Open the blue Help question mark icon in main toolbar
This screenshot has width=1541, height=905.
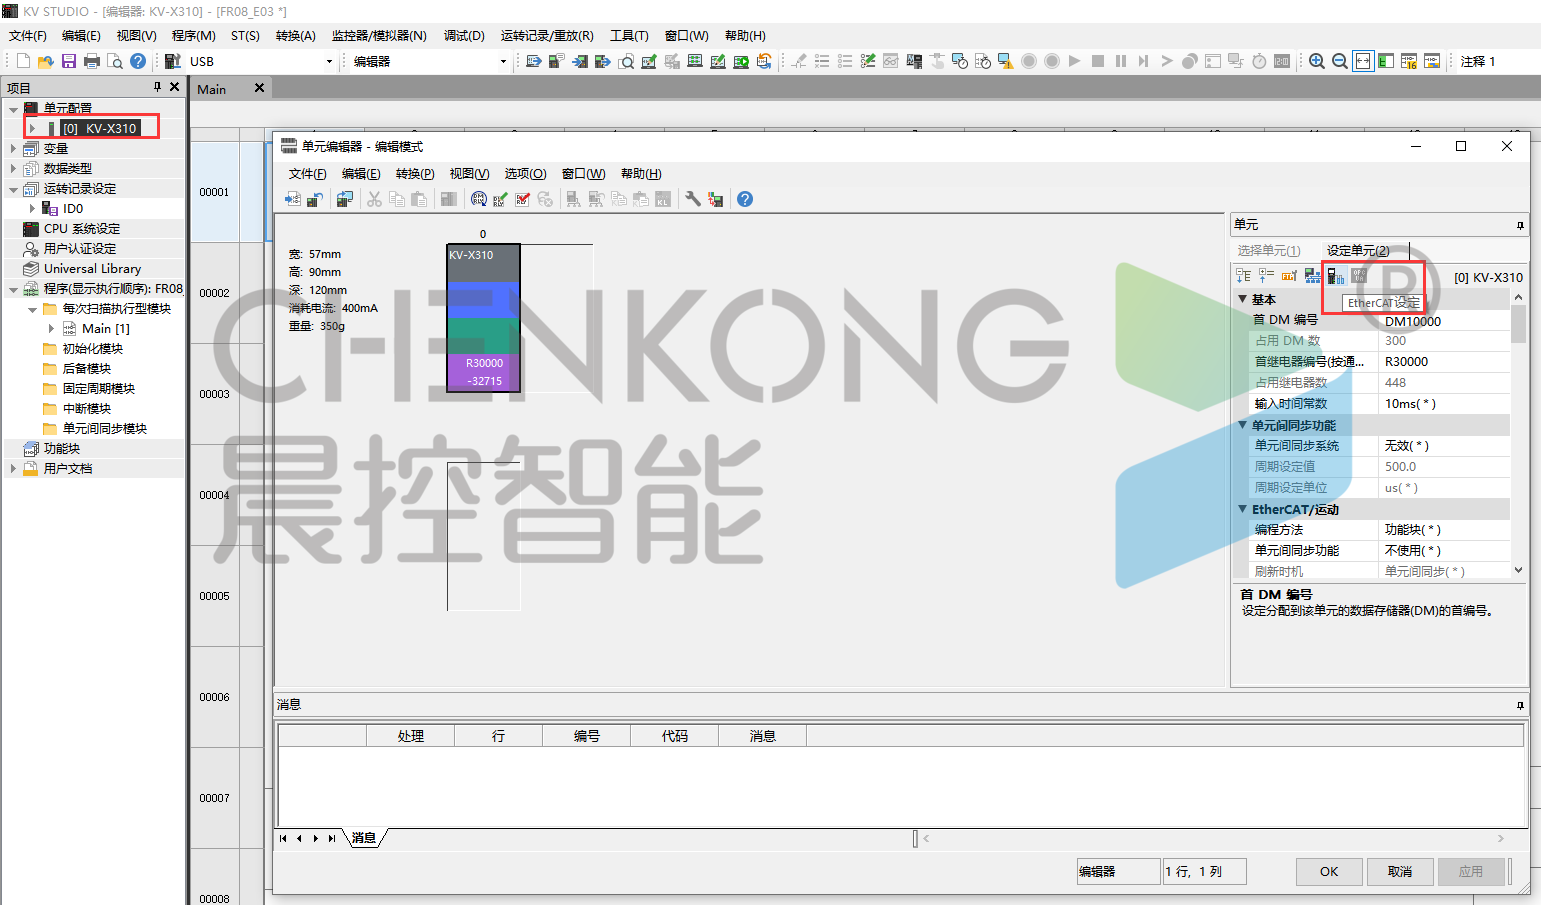(x=138, y=61)
